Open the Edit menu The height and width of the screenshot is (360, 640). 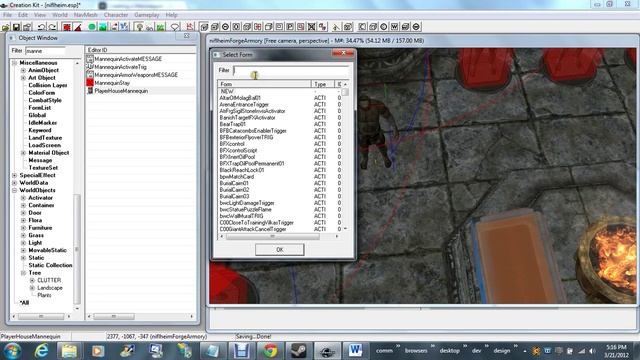click(x=23, y=15)
